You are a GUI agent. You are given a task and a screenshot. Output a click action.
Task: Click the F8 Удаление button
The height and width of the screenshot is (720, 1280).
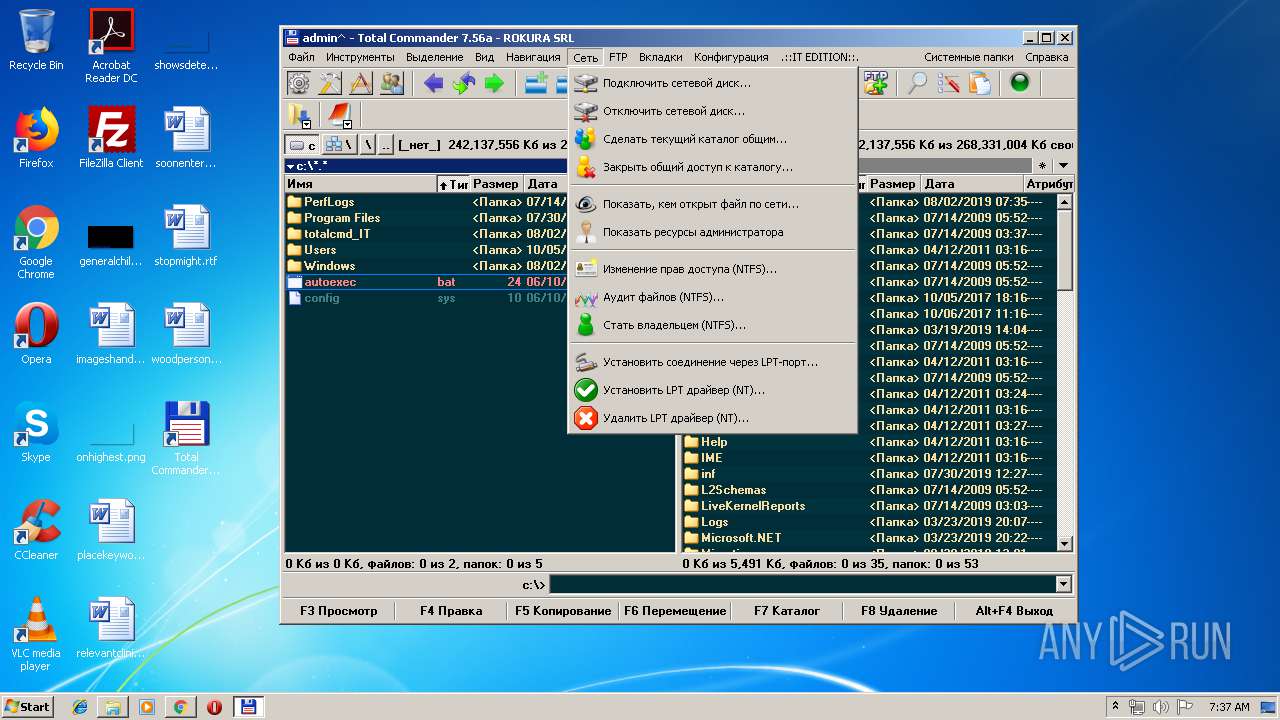tap(899, 610)
